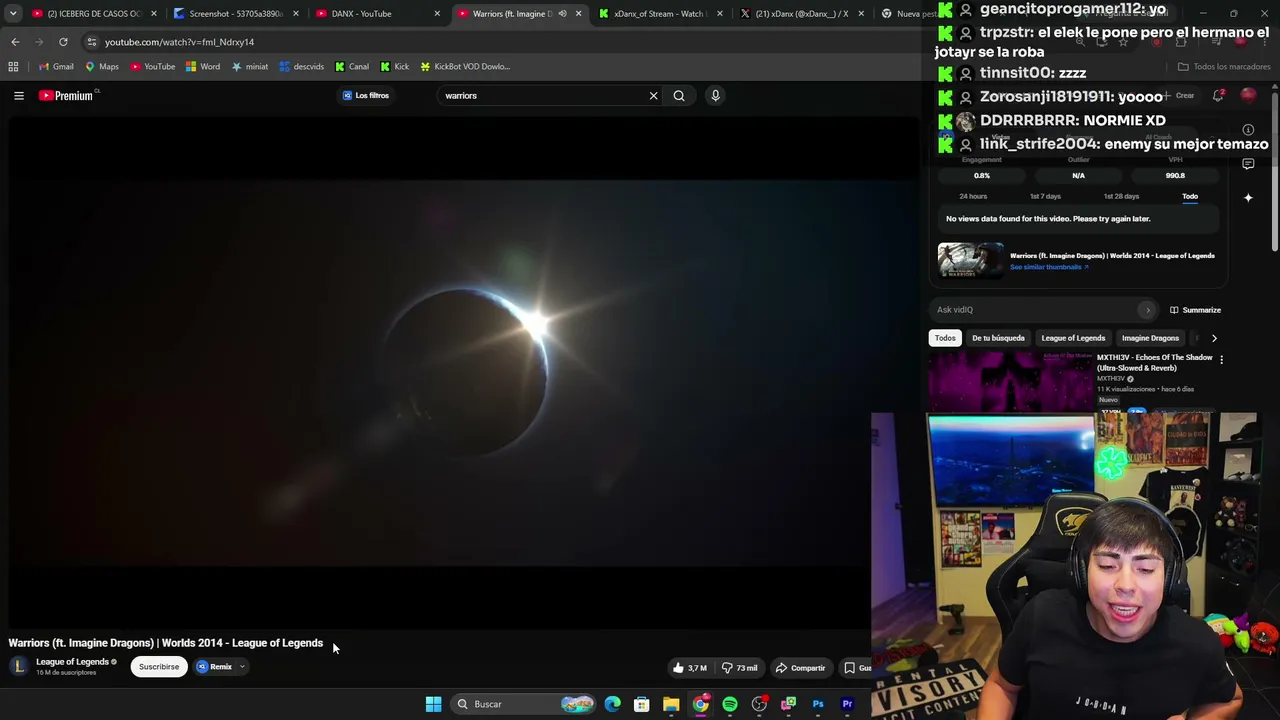Image resolution: width=1280 pixels, height=720 pixels.
Task: Open the Windows Start menu
Action: coord(433,704)
